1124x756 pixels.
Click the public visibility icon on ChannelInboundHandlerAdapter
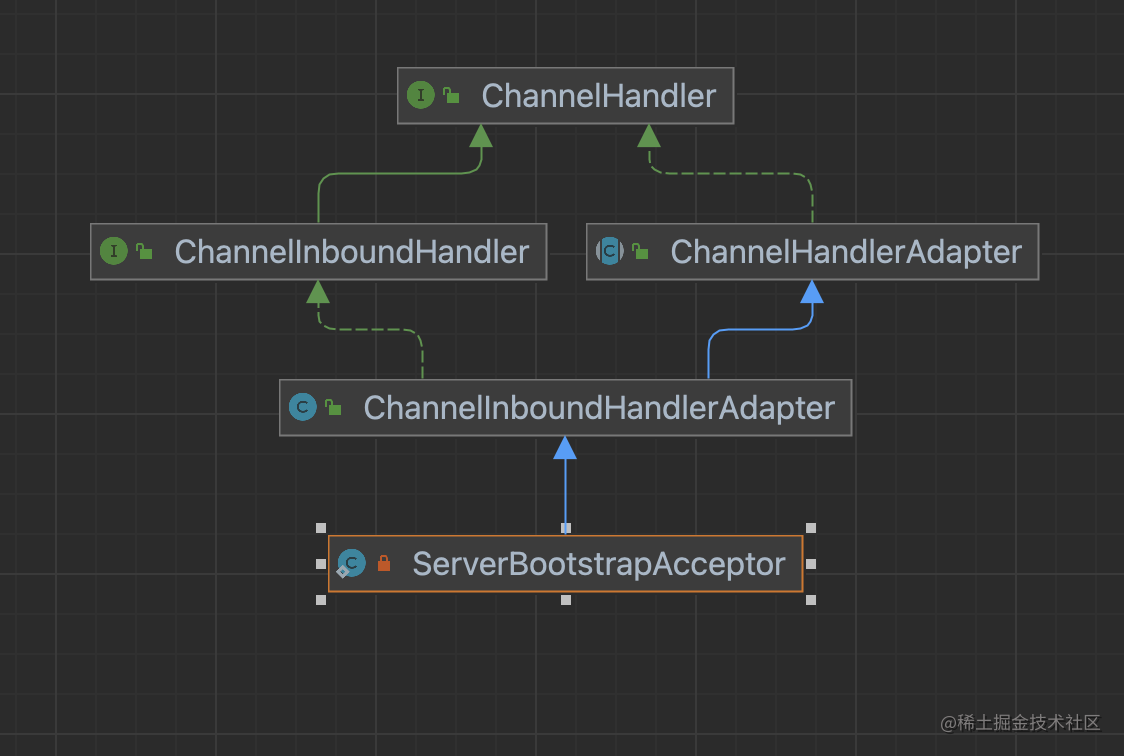click(333, 407)
